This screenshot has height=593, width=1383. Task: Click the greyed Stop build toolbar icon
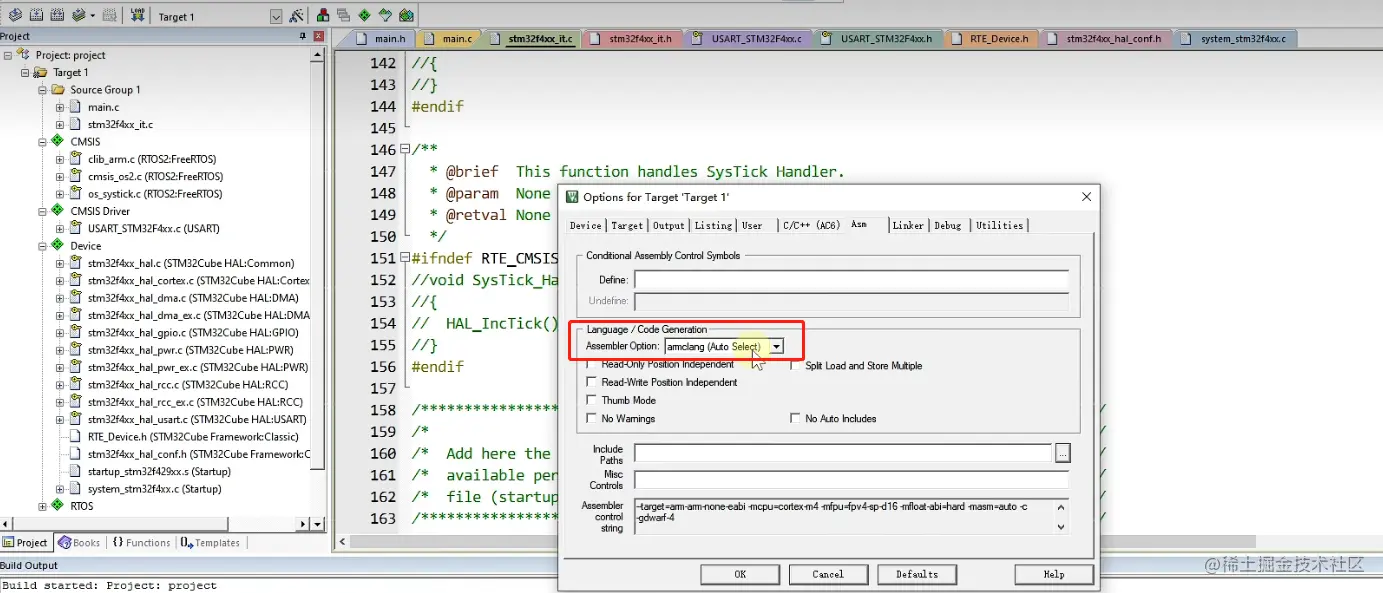coord(110,16)
